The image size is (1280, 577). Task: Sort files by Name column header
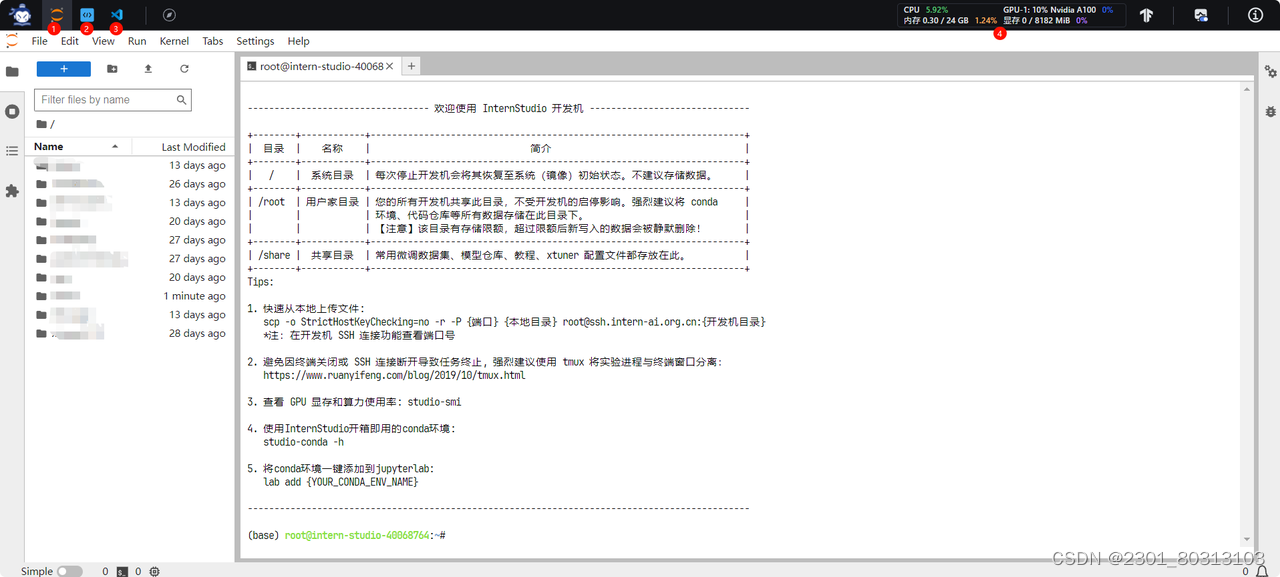[x=77, y=146]
